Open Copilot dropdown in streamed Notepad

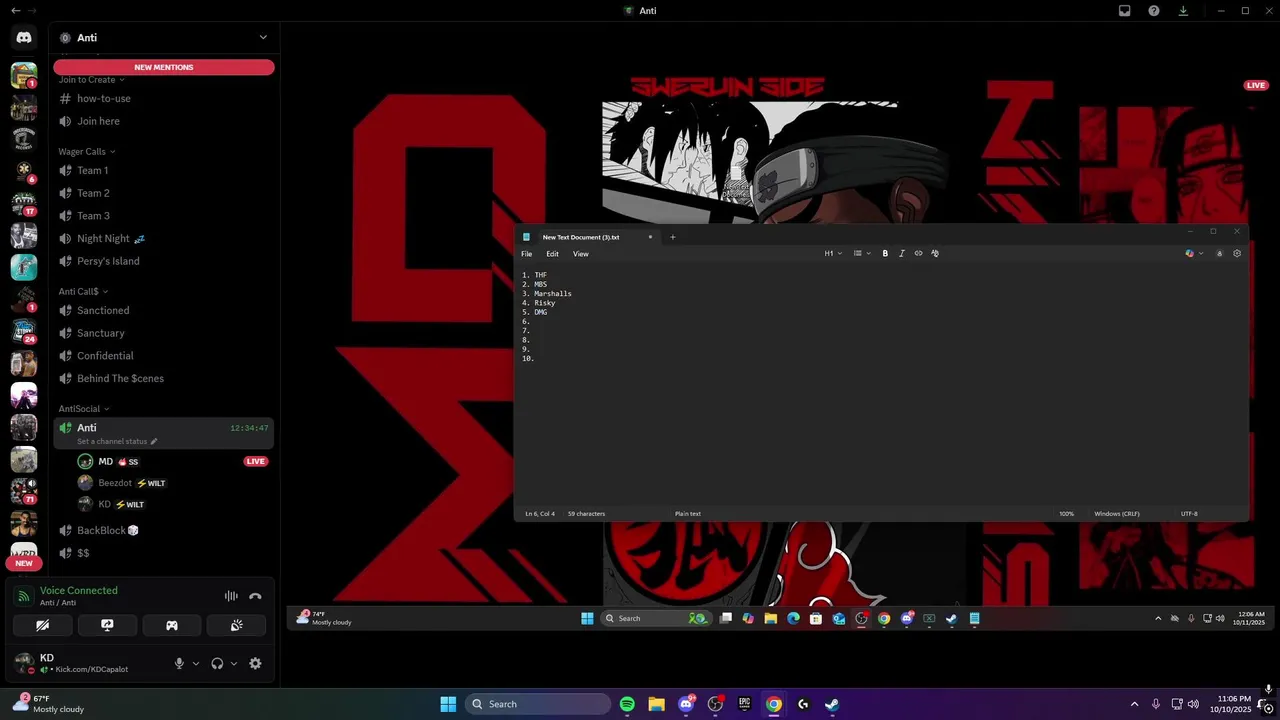pos(1194,253)
